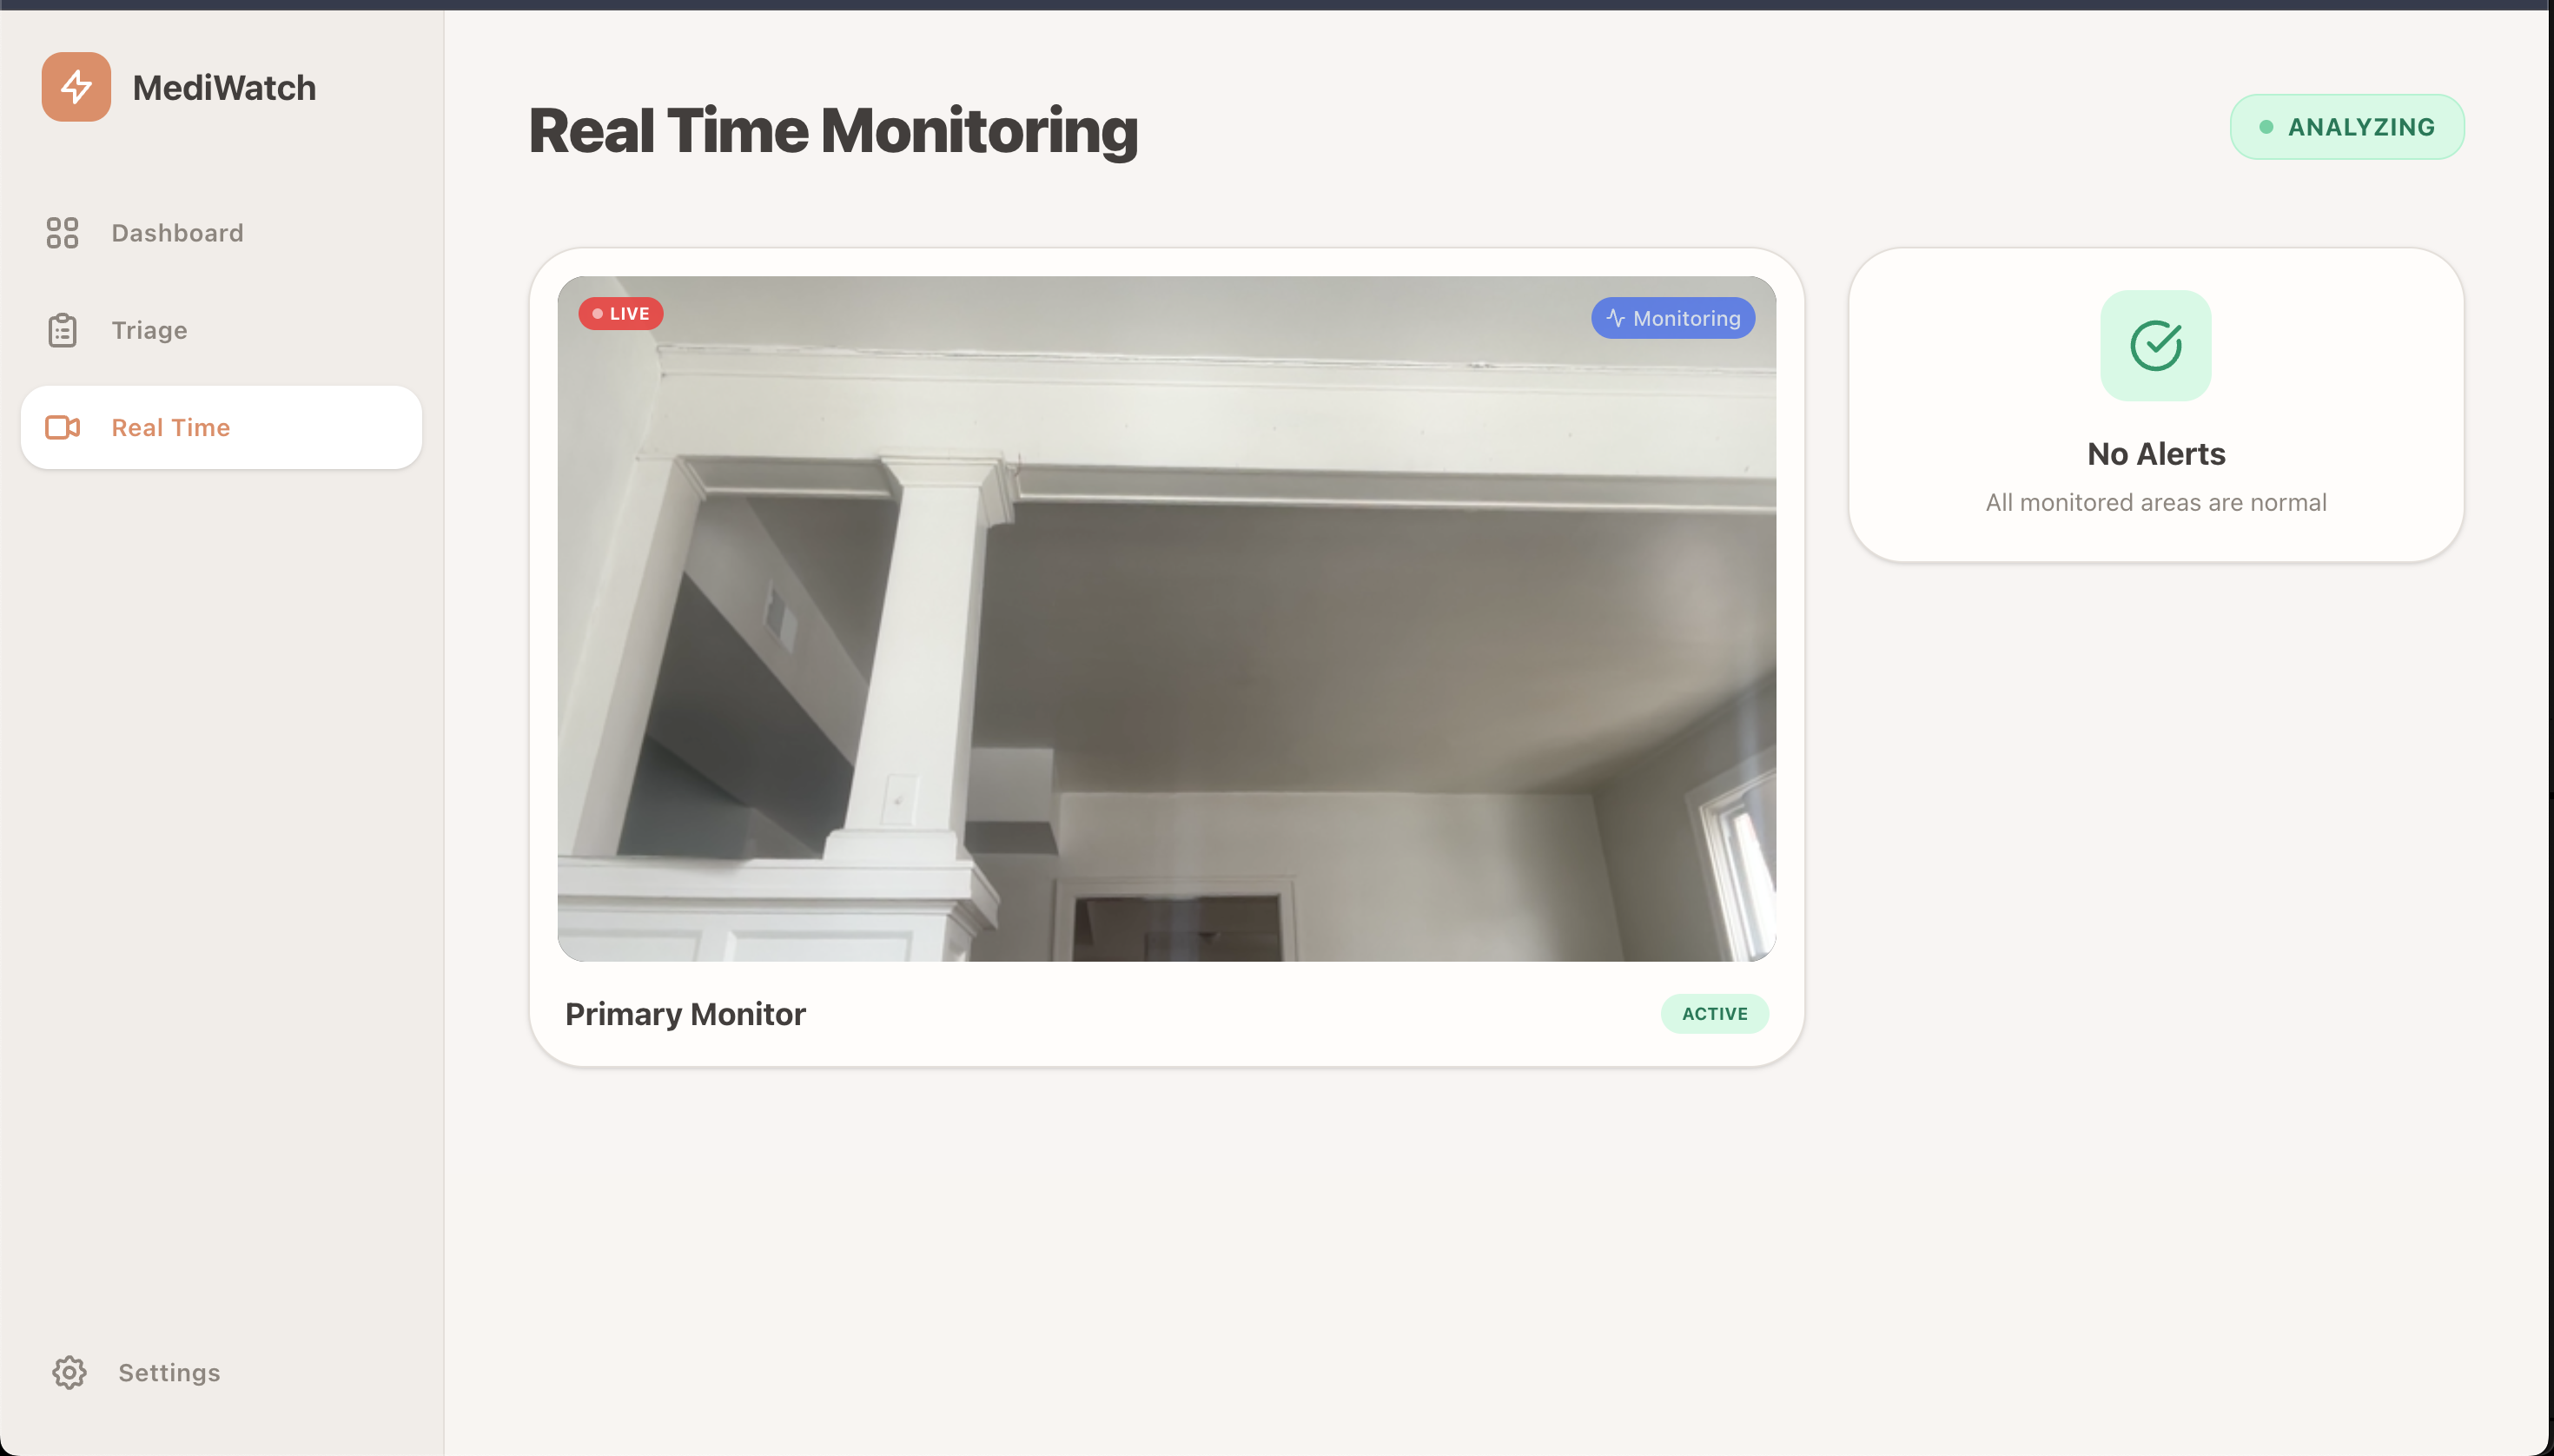Click the ACTIVE status pill
This screenshot has width=2554, height=1456.
[1714, 1014]
